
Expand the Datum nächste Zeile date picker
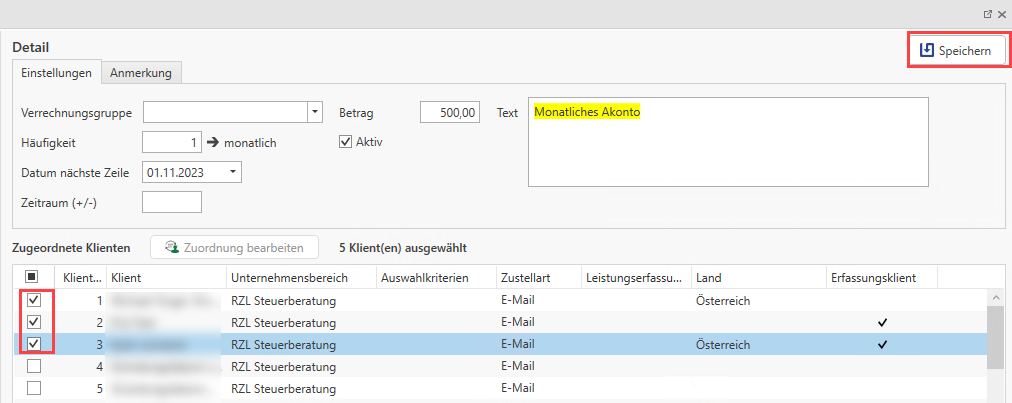point(233,172)
